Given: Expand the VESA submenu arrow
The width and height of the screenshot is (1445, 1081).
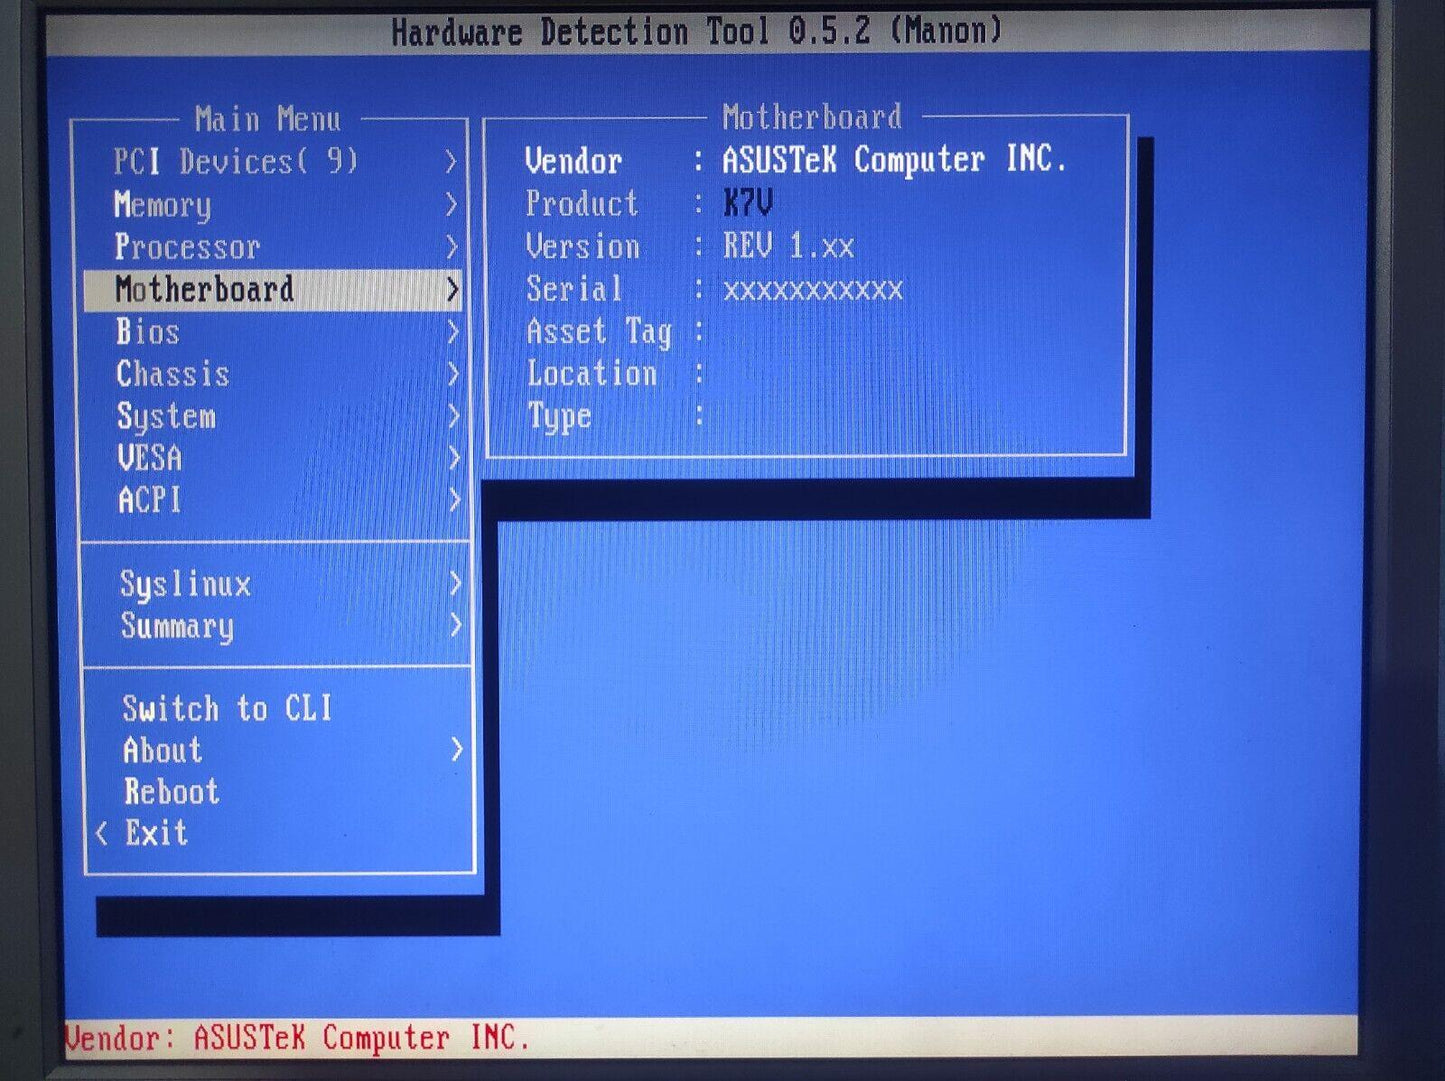Looking at the screenshot, I should point(454,458).
